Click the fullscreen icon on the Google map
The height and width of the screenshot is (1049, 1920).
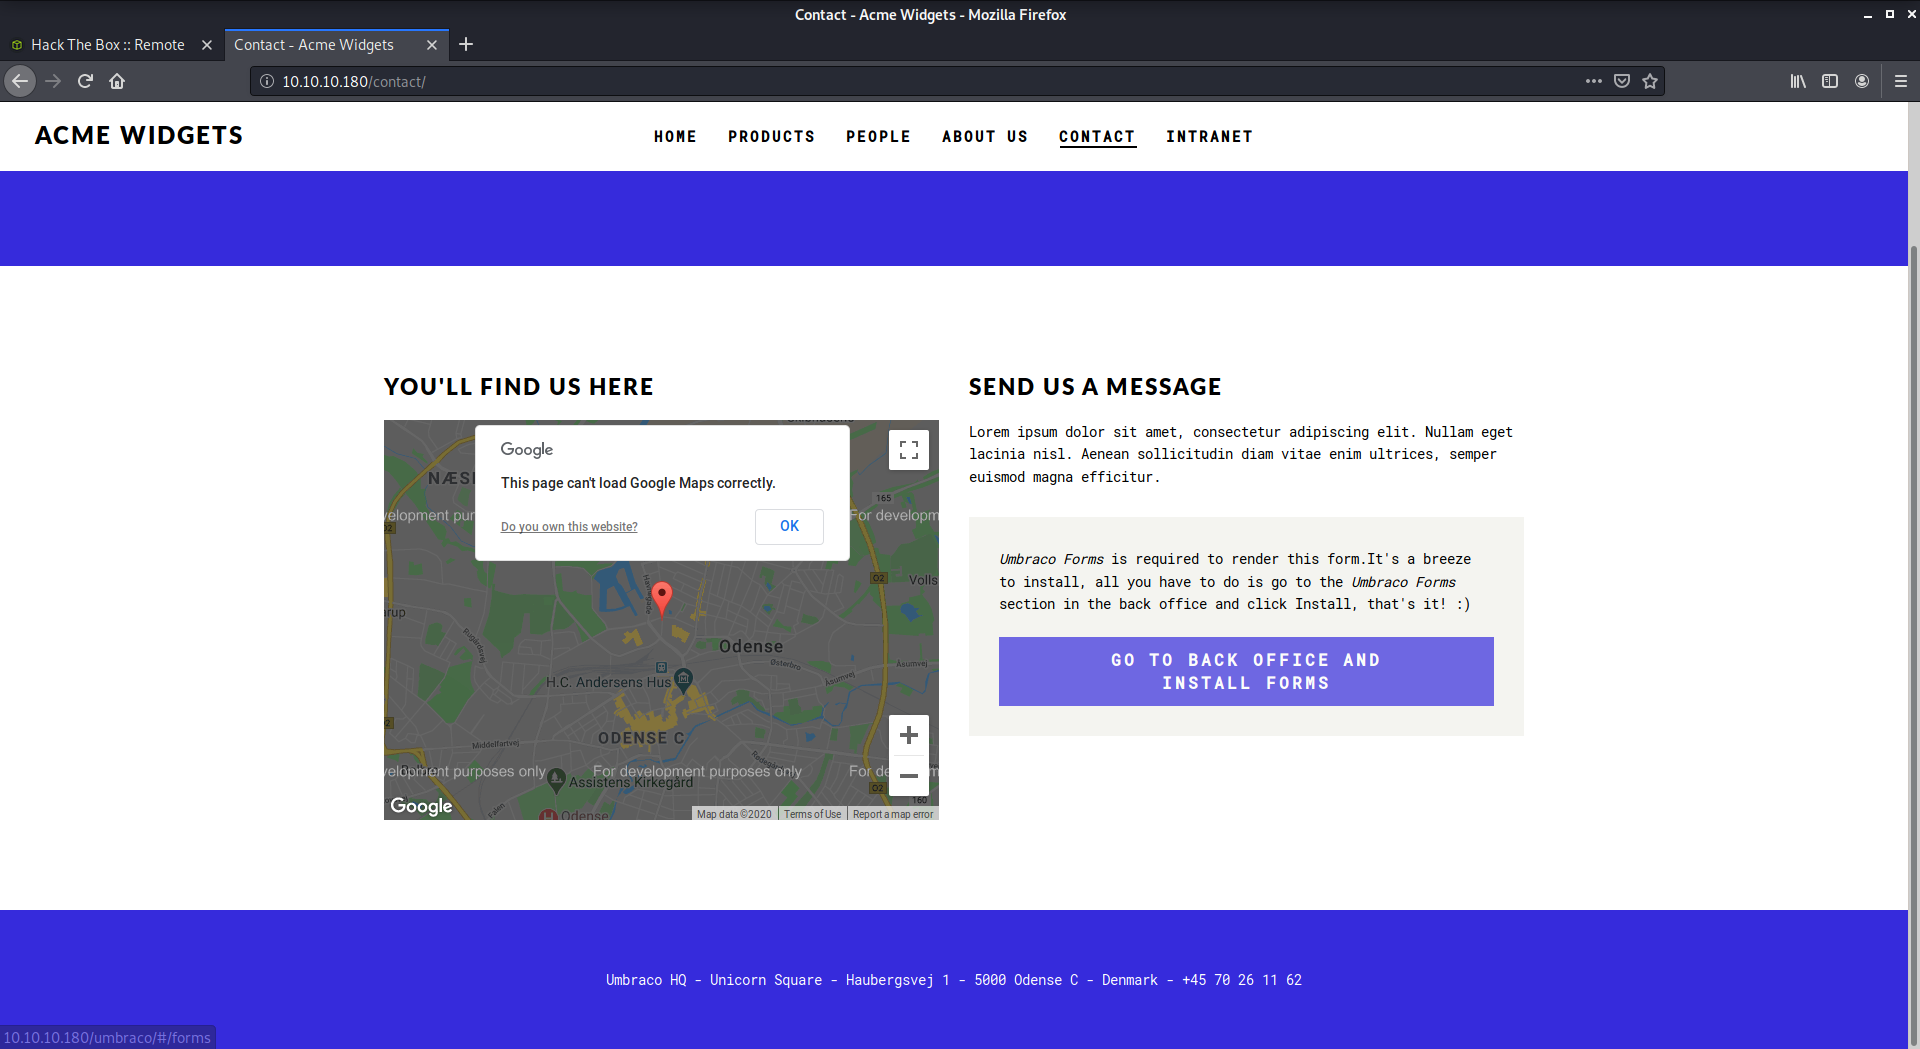click(x=908, y=449)
